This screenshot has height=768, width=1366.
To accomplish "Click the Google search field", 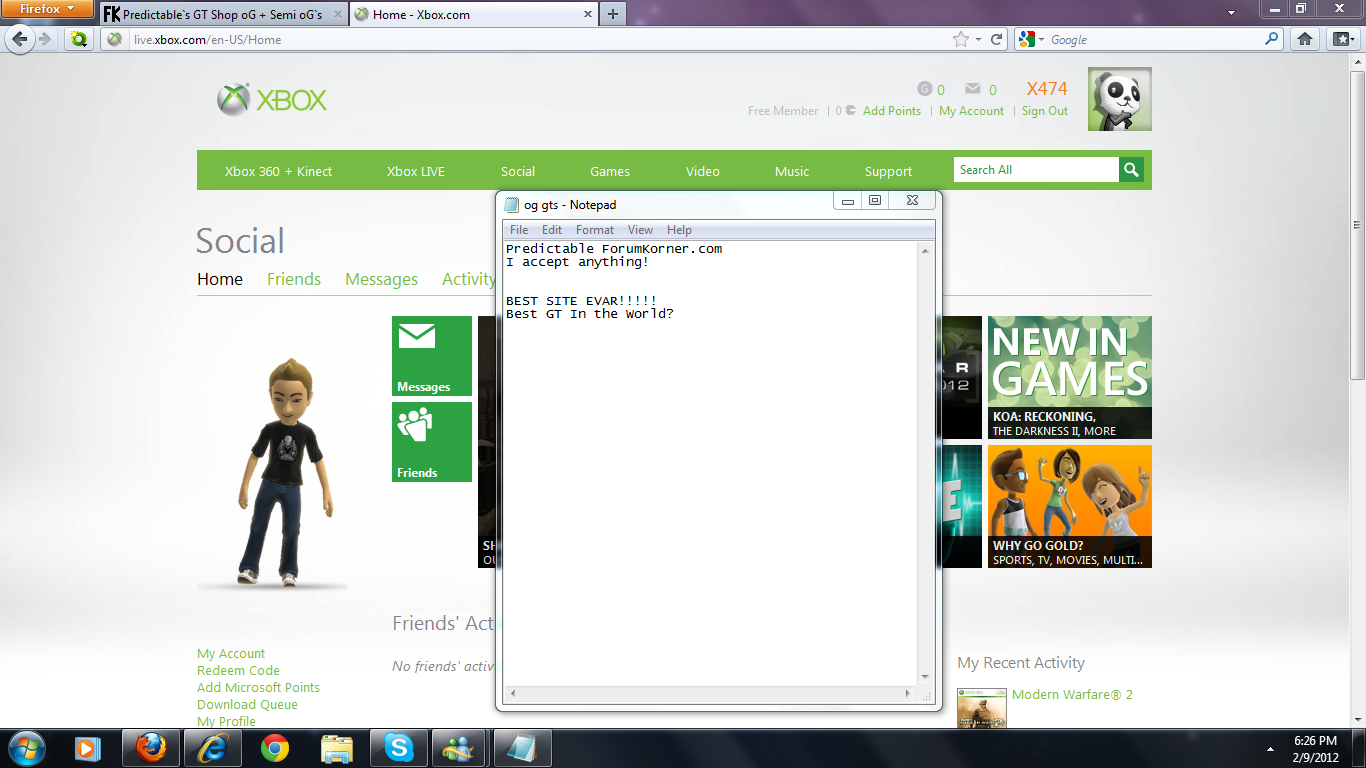I will tap(1155, 39).
